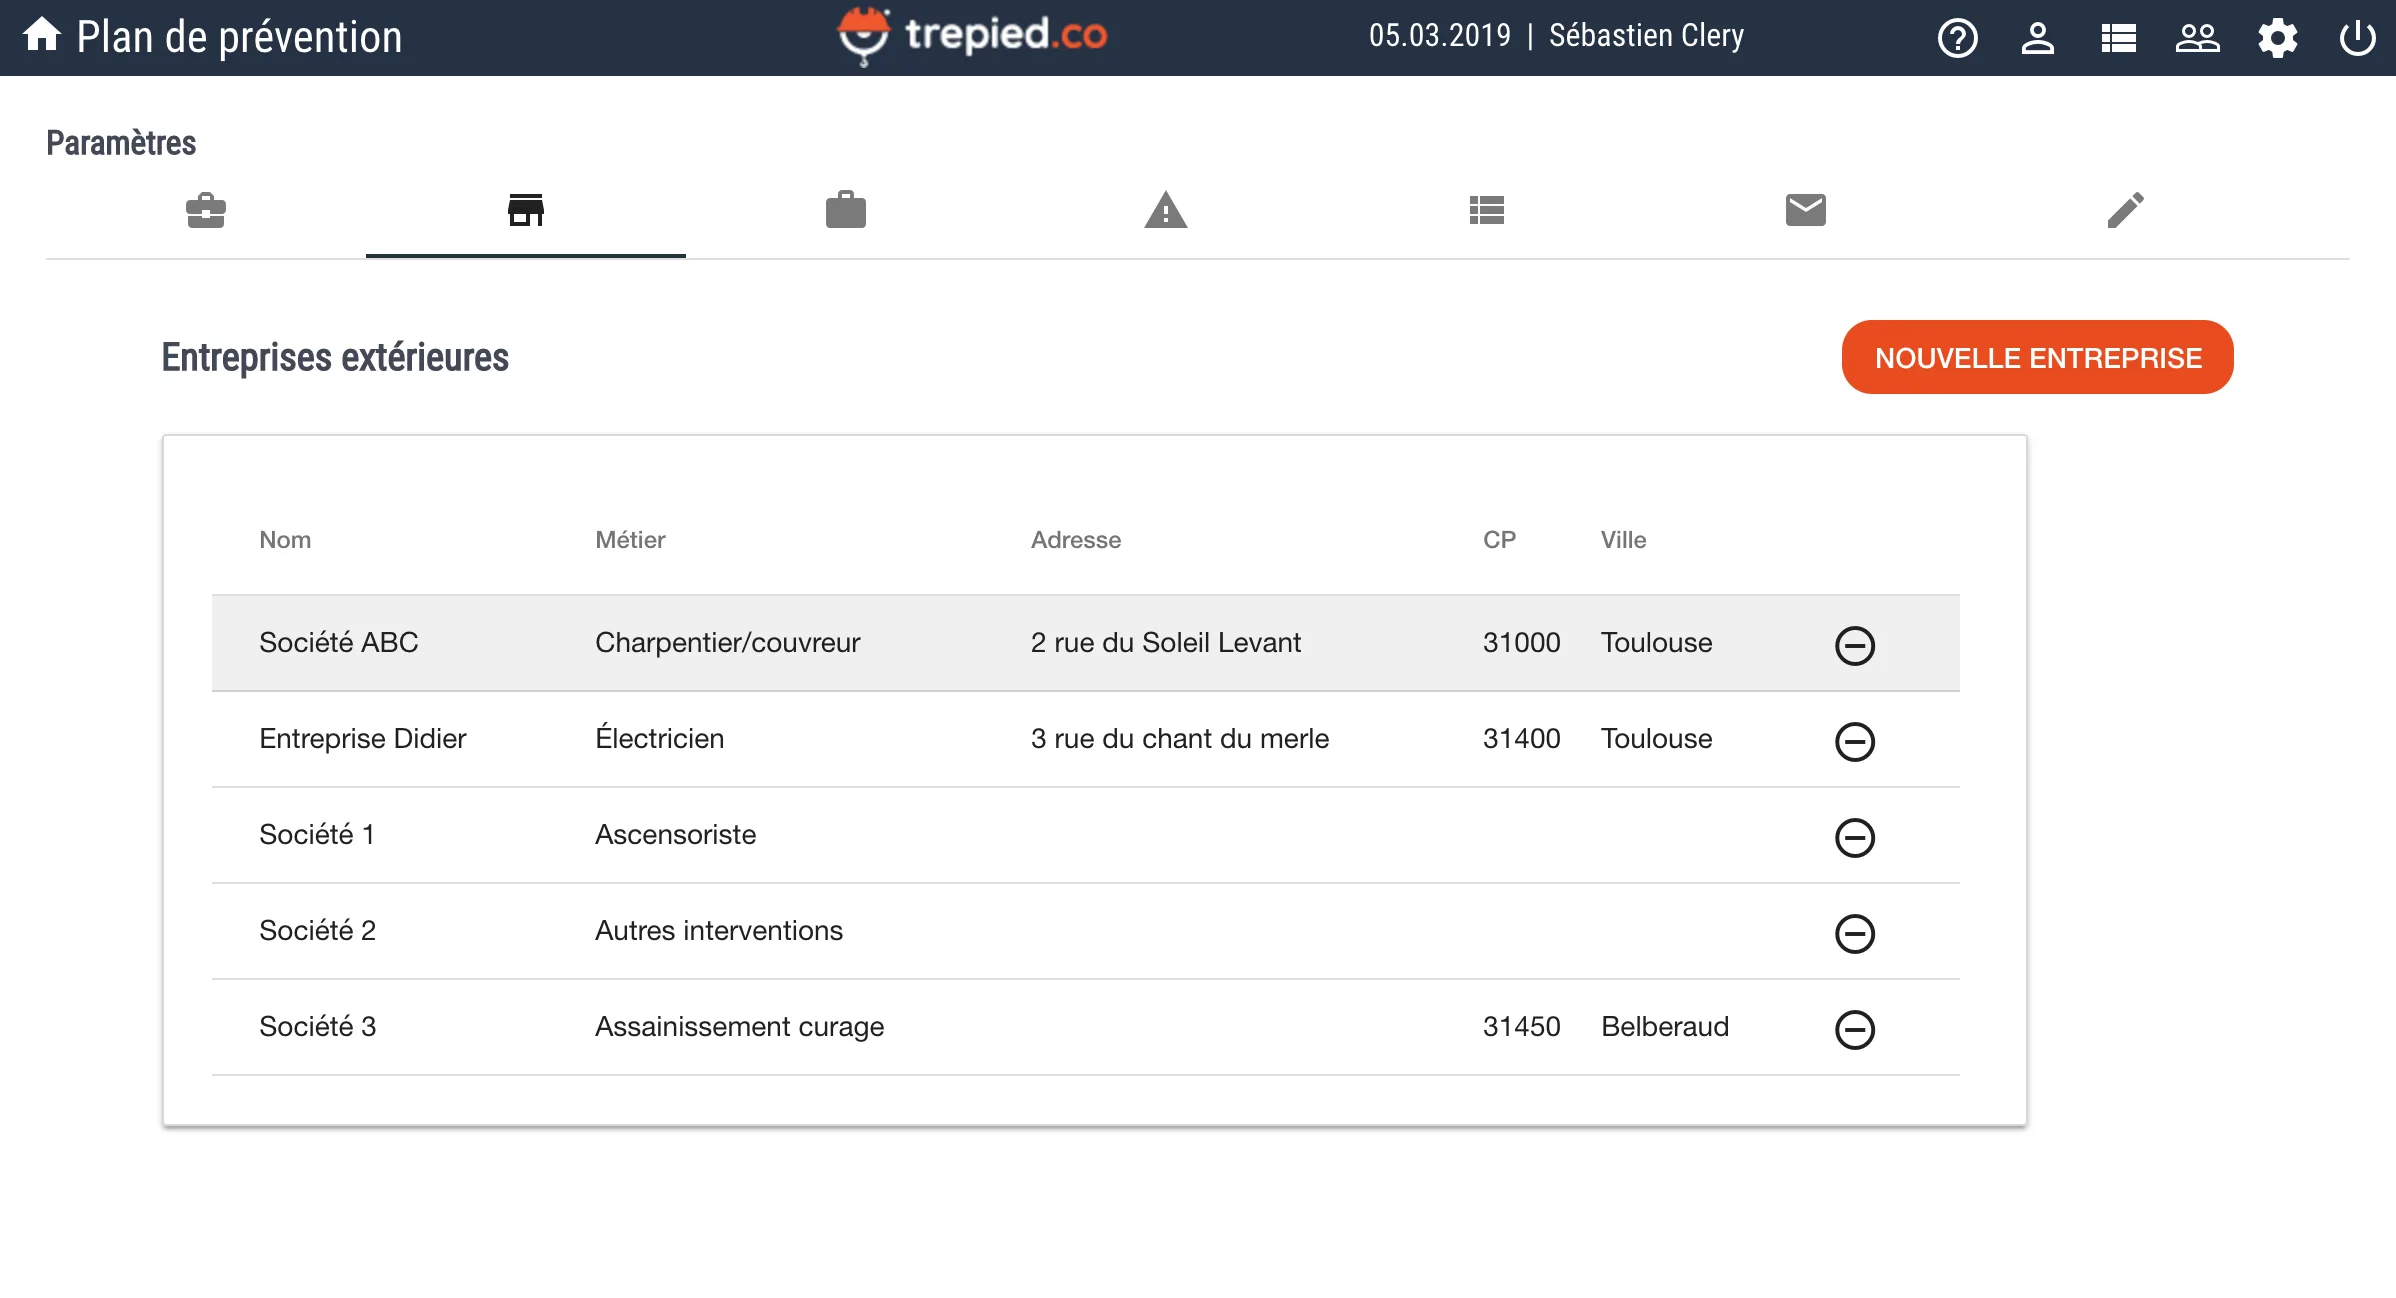This screenshot has width=2396, height=1298.
Task: Select the Société 1 name cell
Action: click(x=316, y=834)
